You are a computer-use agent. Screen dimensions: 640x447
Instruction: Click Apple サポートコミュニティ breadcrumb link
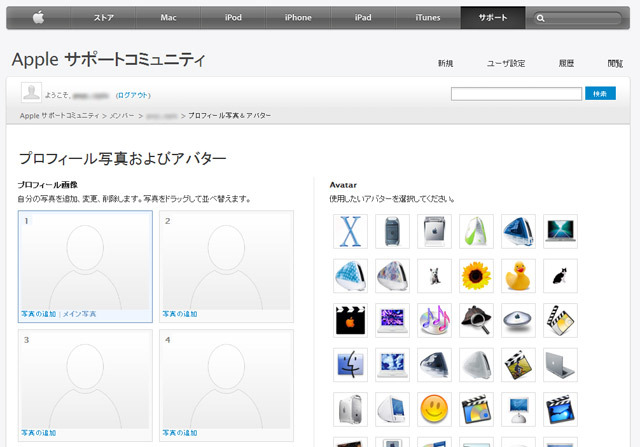coord(60,116)
